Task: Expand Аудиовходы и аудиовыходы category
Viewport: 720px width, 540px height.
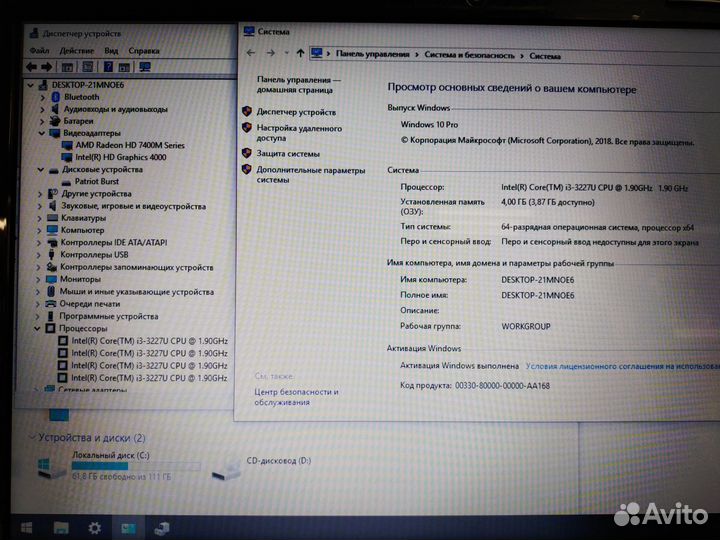Action: click(x=42, y=109)
